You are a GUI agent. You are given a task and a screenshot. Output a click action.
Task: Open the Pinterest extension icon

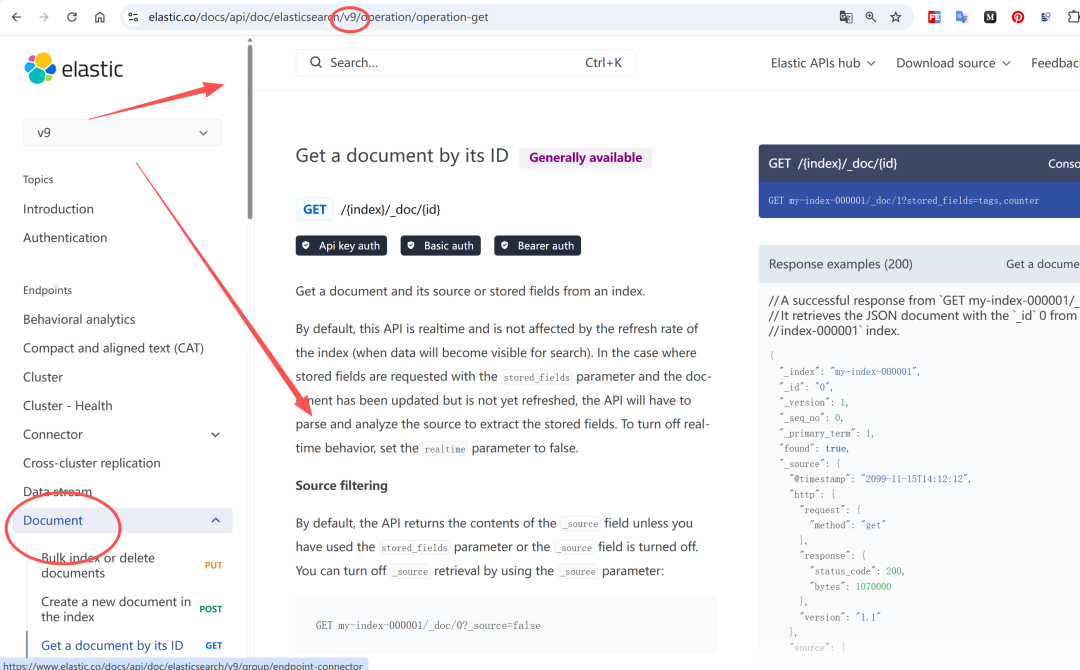point(1017,17)
